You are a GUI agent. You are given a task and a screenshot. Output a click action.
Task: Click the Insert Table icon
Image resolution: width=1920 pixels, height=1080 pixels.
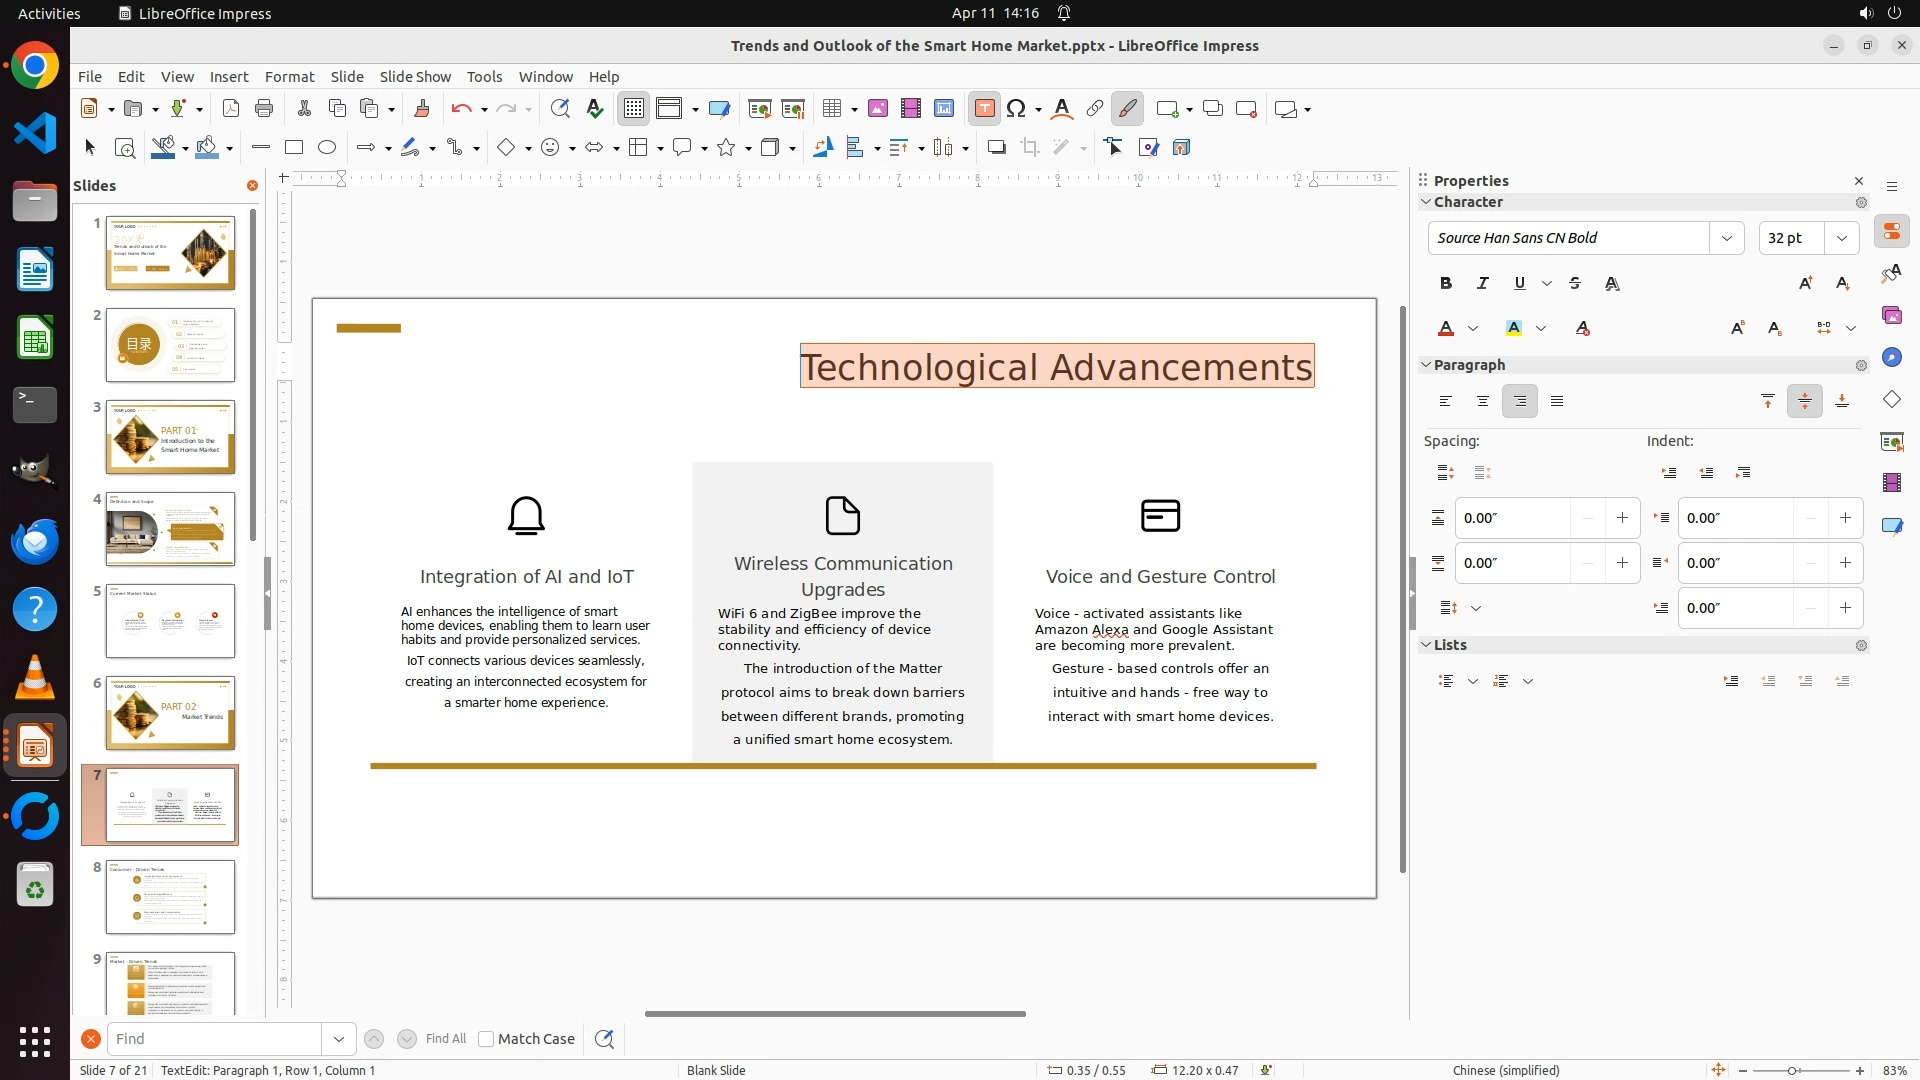tap(831, 109)
